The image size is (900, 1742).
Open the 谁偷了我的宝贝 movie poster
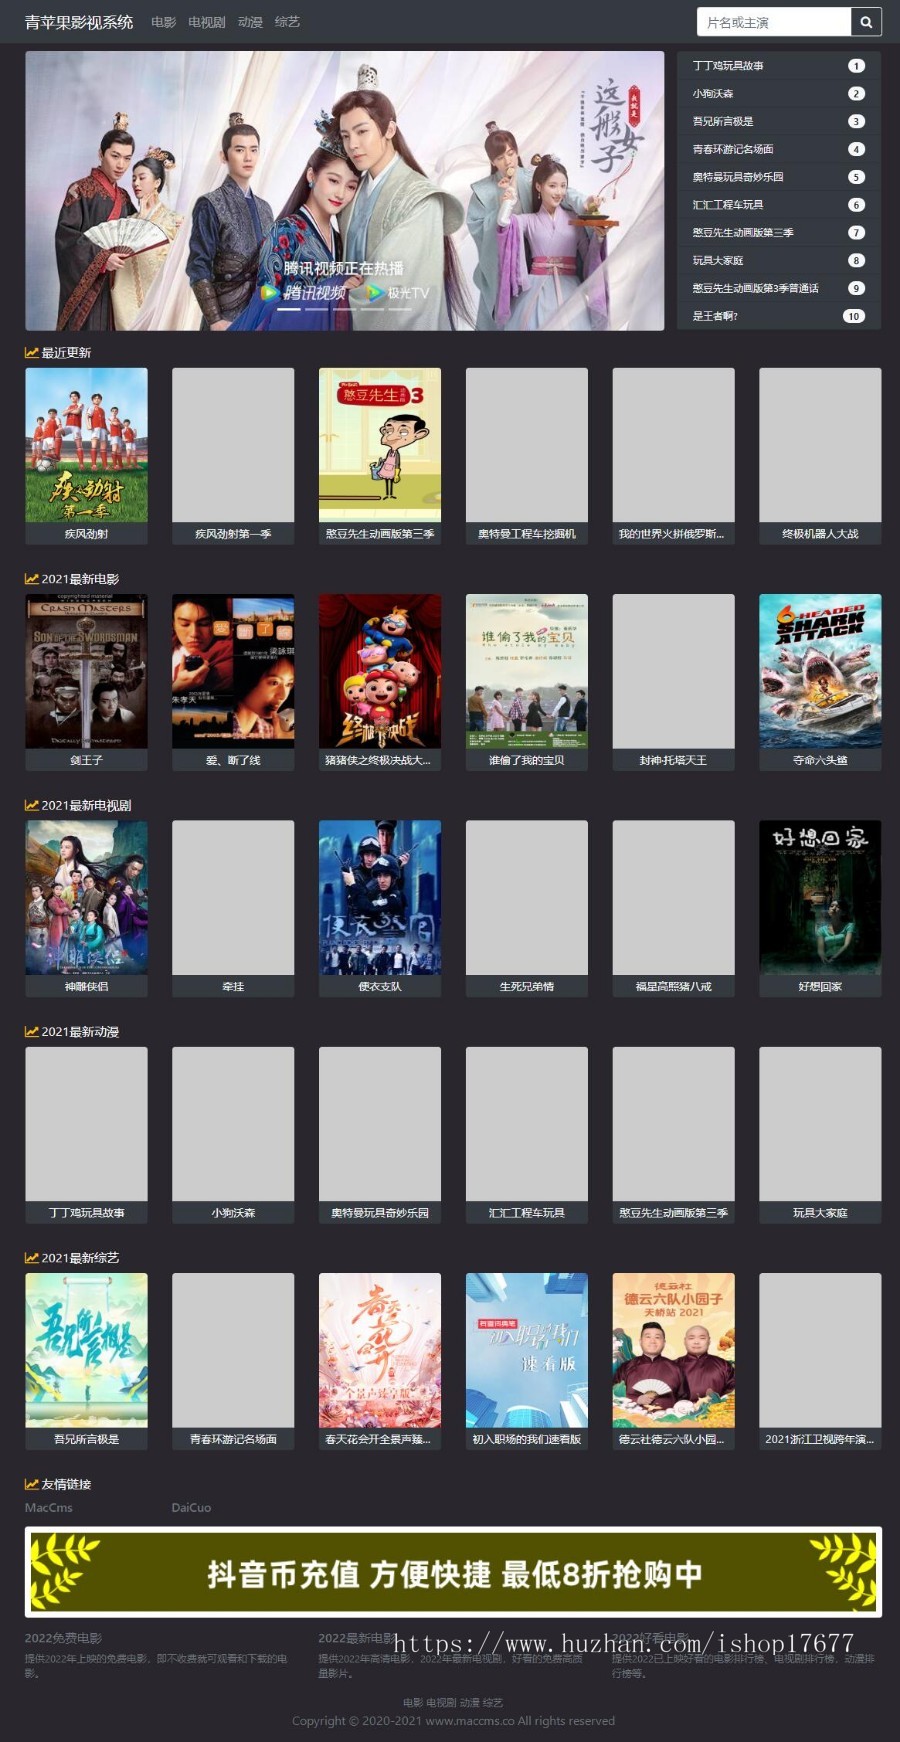pyautogui.click(x=527, y=671)
